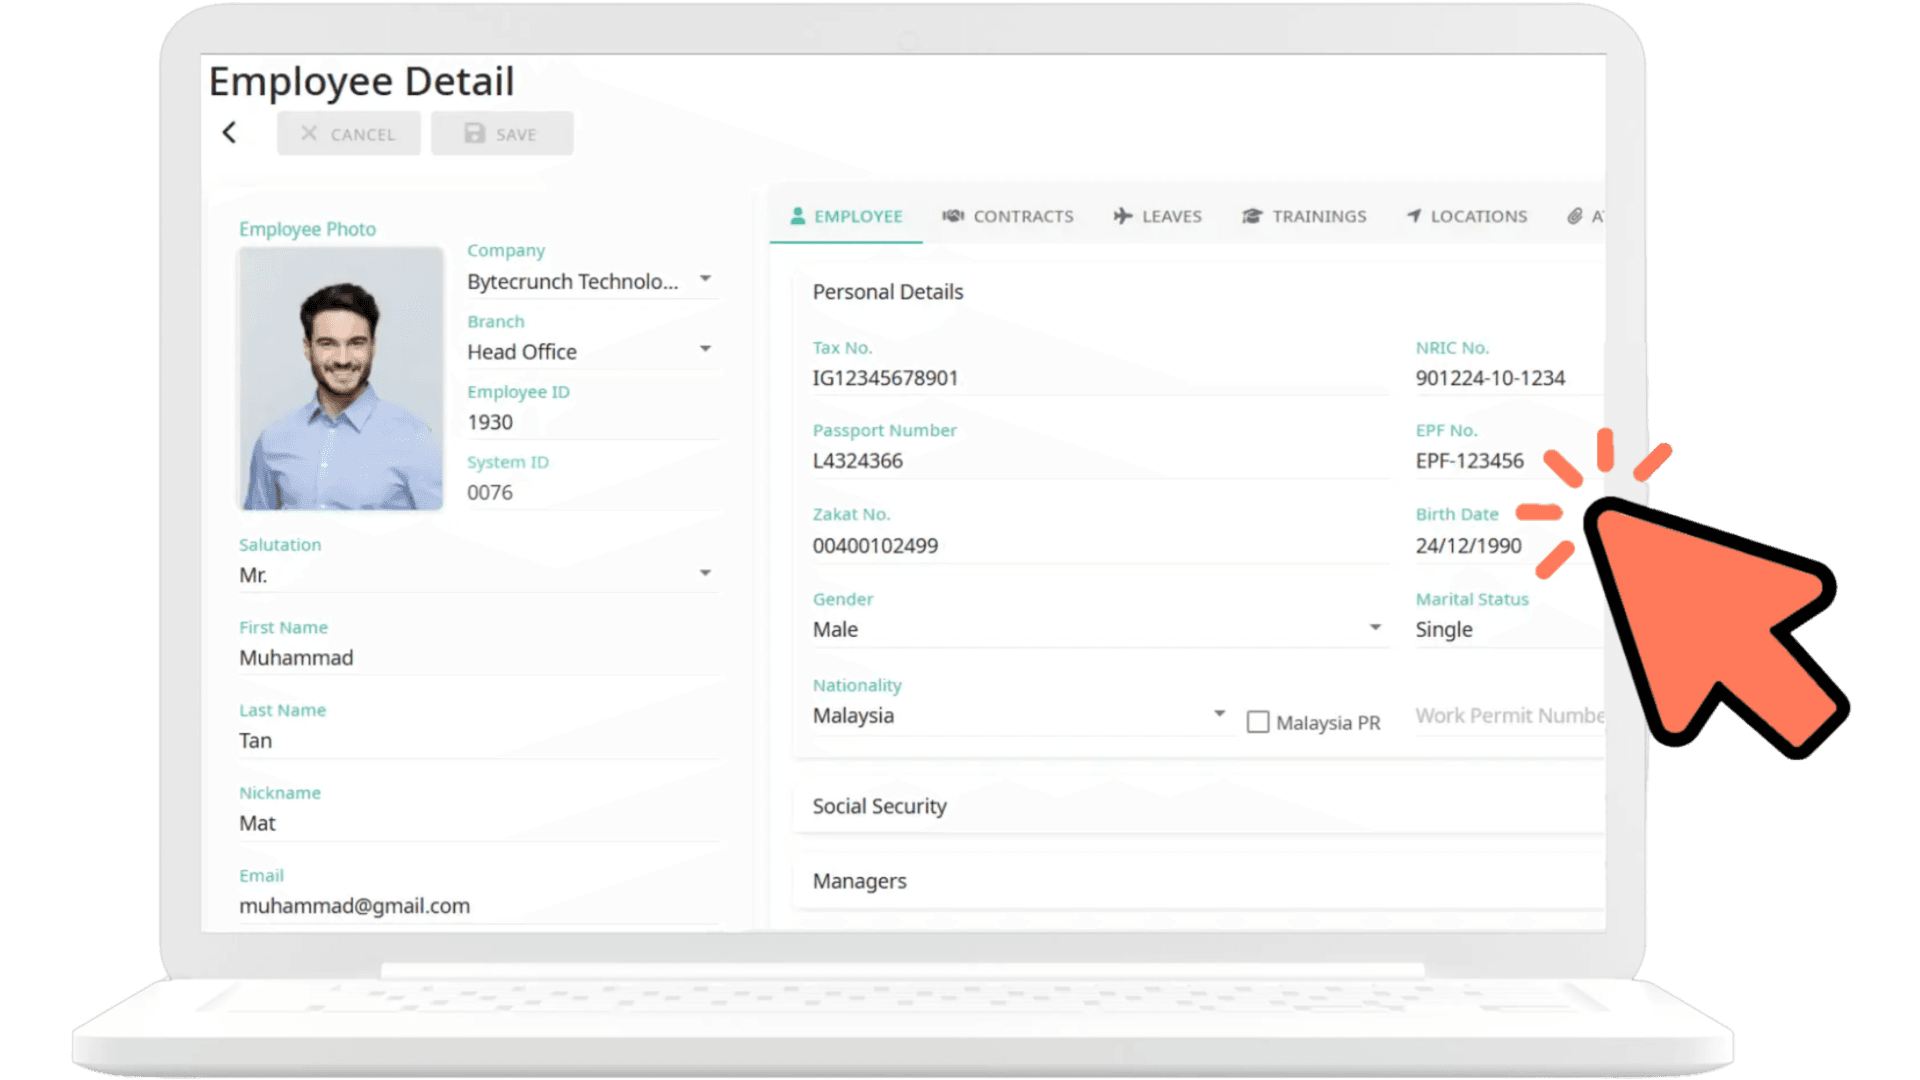The width and height of the screenshot is (1920, 1080).
Task: Click the Birth Date field showing 24/12/1990
Action: [1470, 545]
